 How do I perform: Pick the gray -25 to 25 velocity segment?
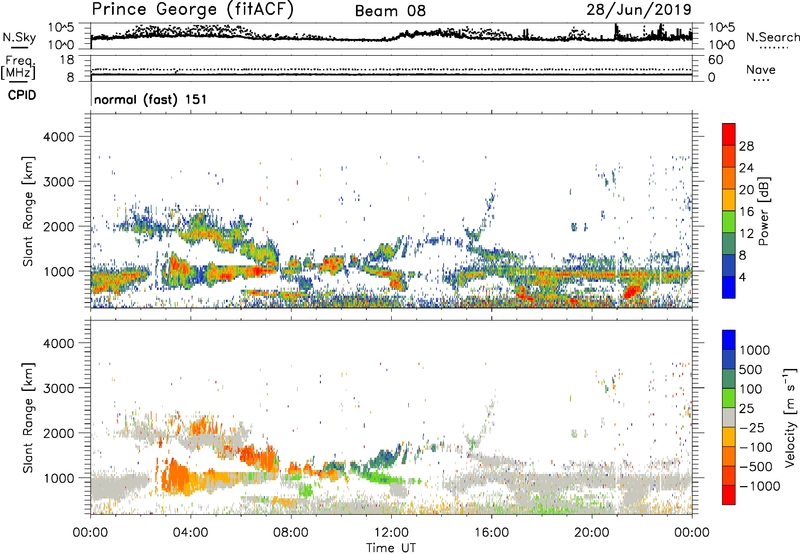coord(729,417)
